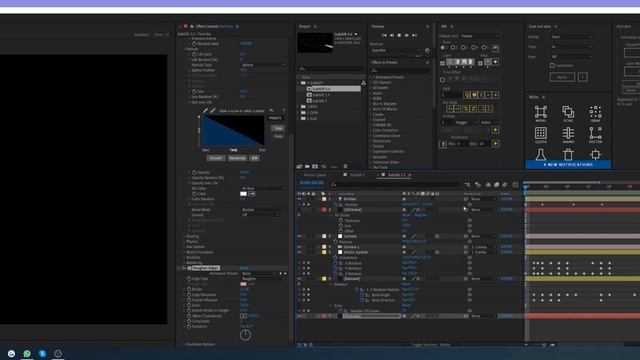Open the Easing dropdown set to Expo
640x360 pixels.
[571, 37]
